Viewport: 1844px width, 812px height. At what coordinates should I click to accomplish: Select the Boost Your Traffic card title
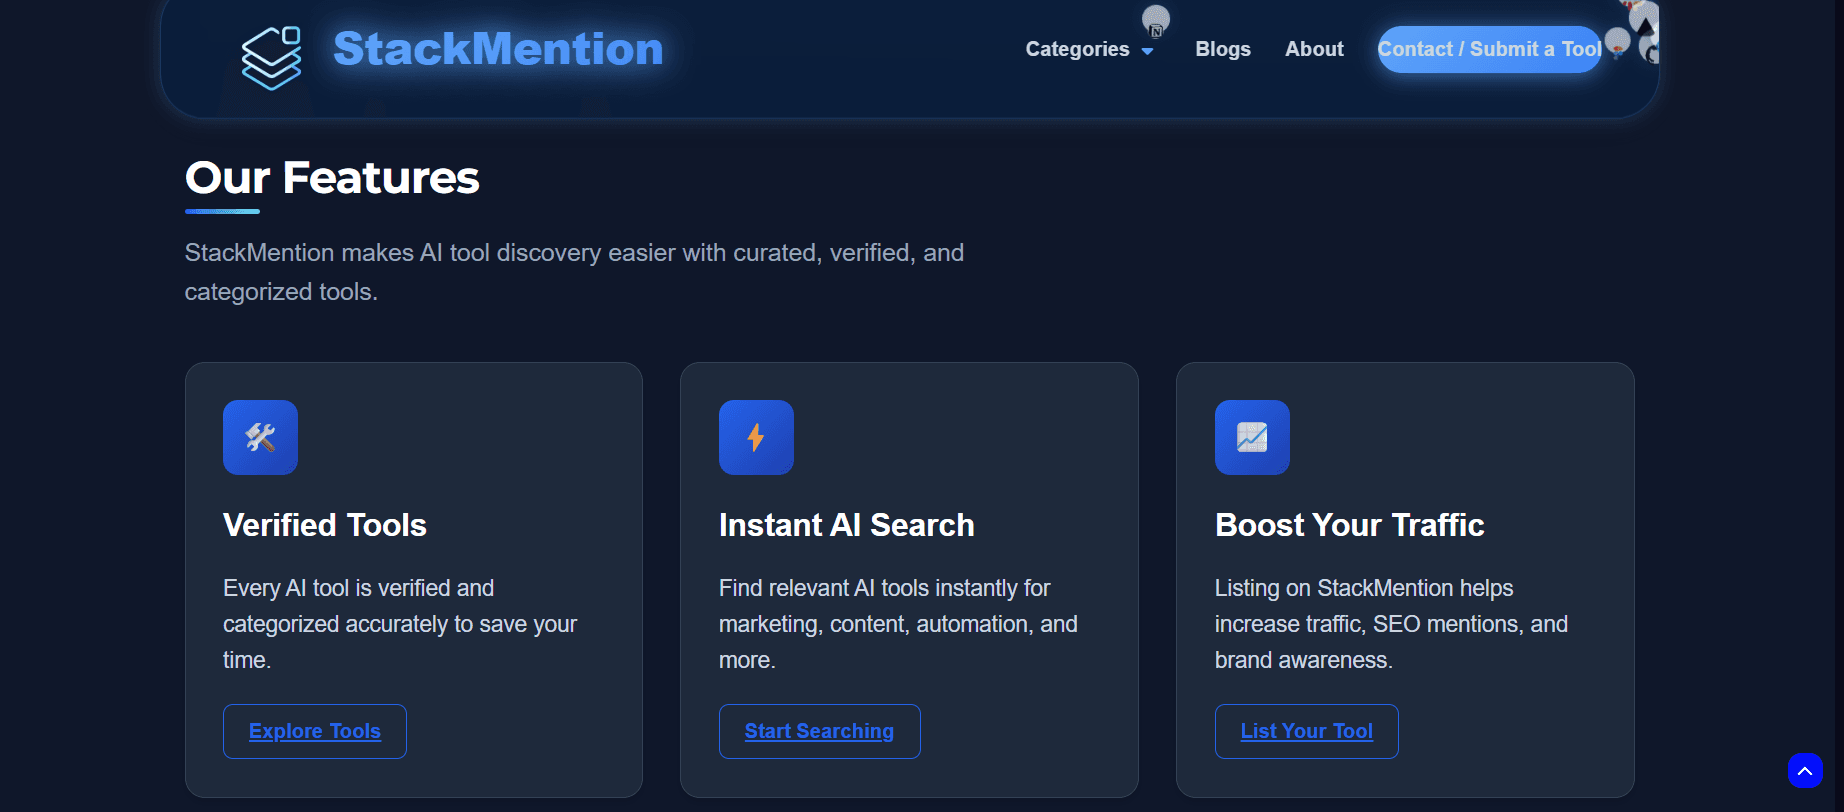1349,525
